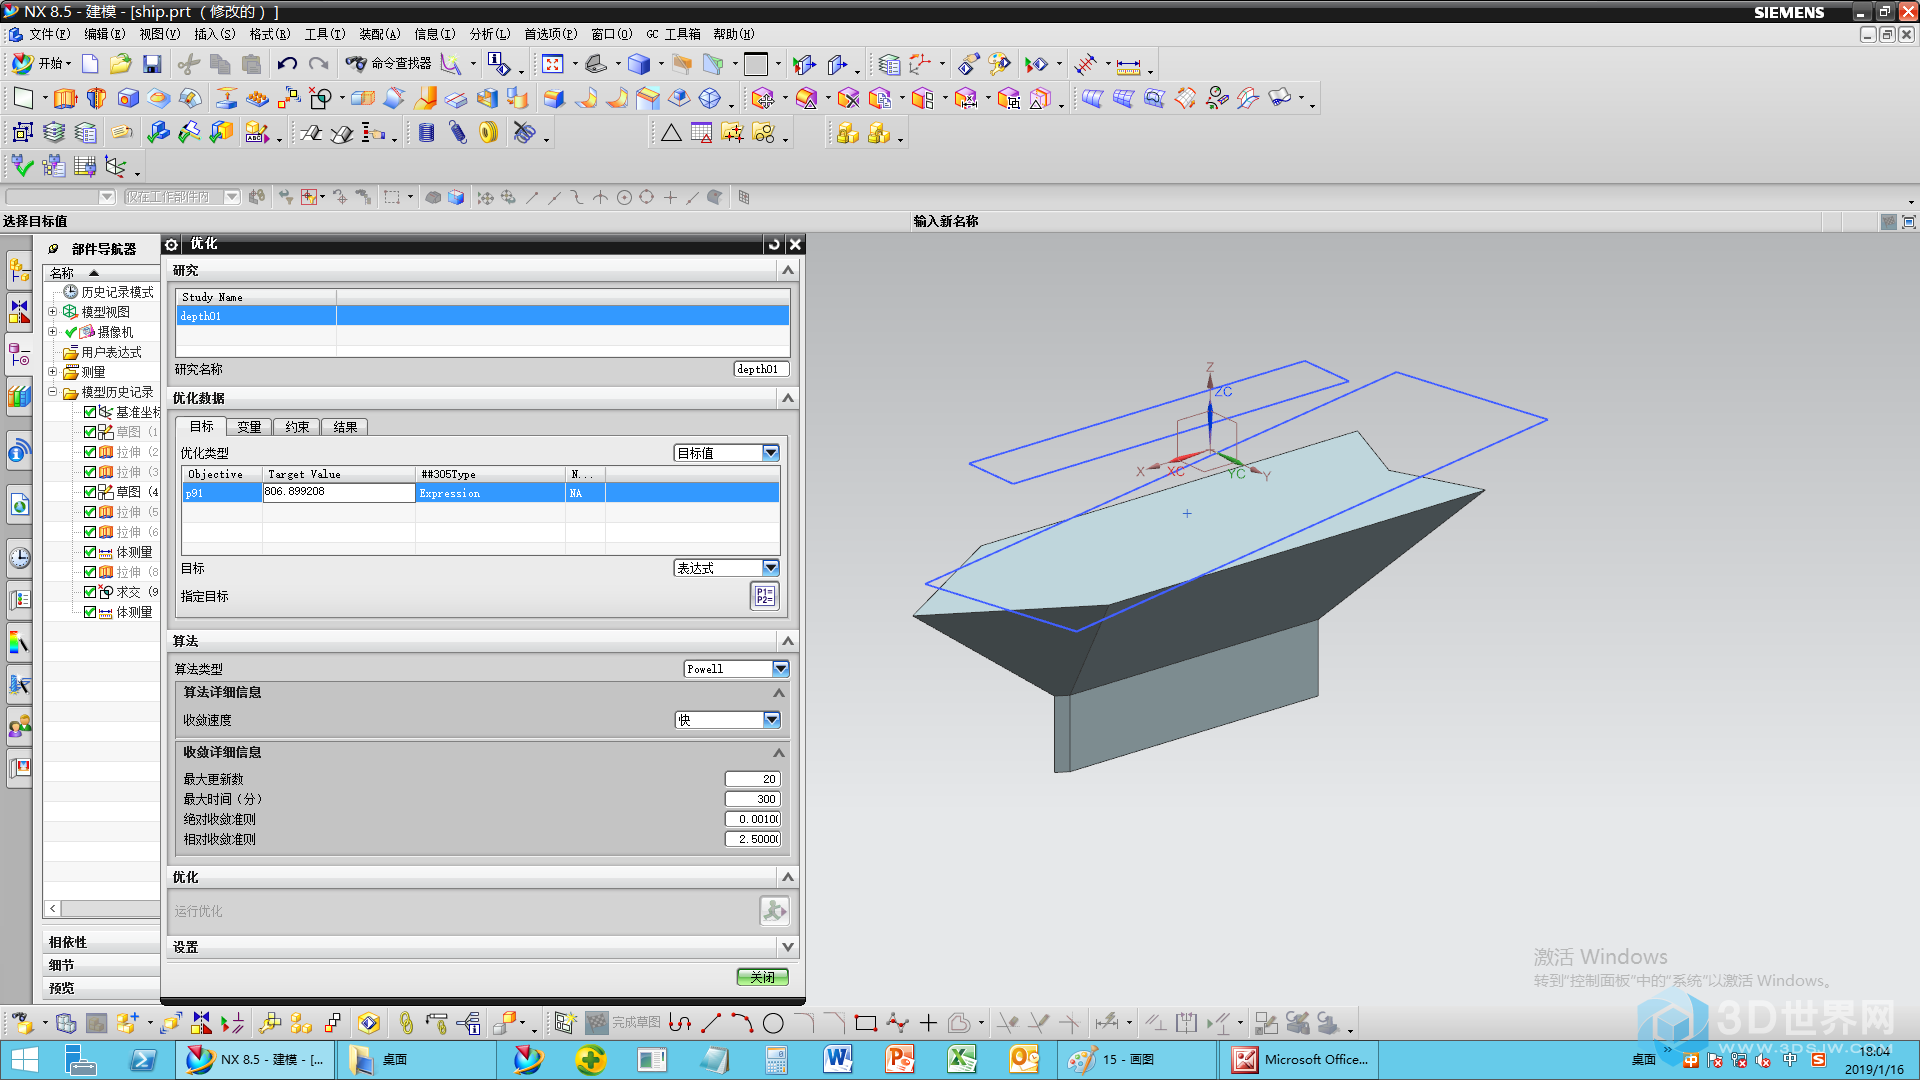Open the Command Finder binoculars tool

coord(356,64)
